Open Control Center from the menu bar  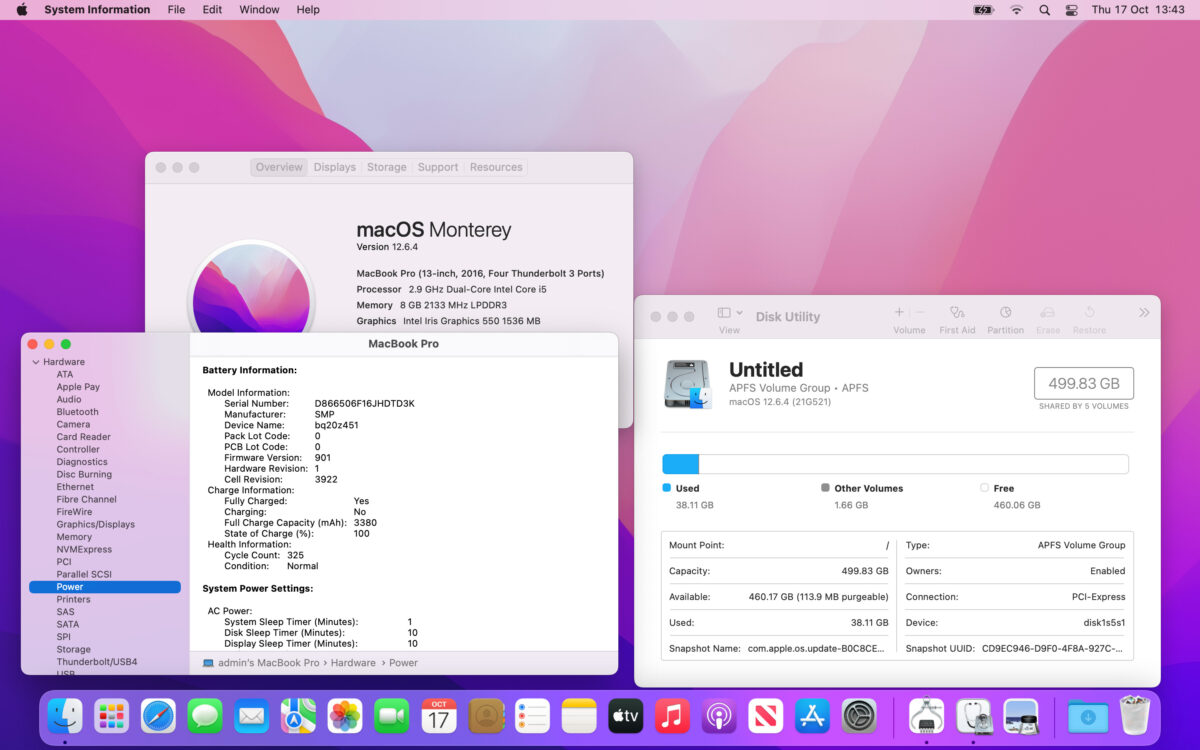pyautogui.click(x=1072, y=10)
